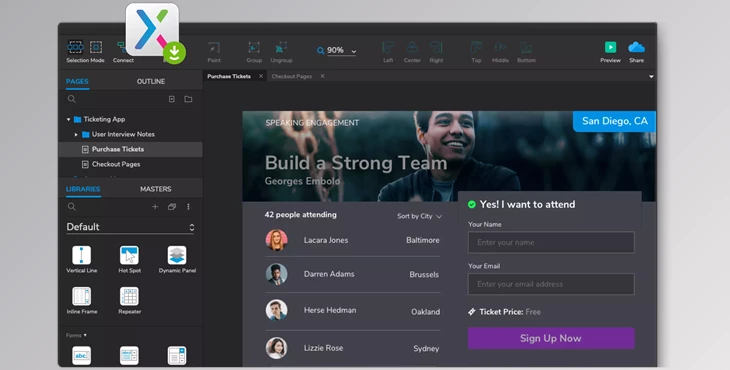Viewport: 730px width, 370px height.
Task: Launch Preview with the green play icon
Action: point(610,47)
